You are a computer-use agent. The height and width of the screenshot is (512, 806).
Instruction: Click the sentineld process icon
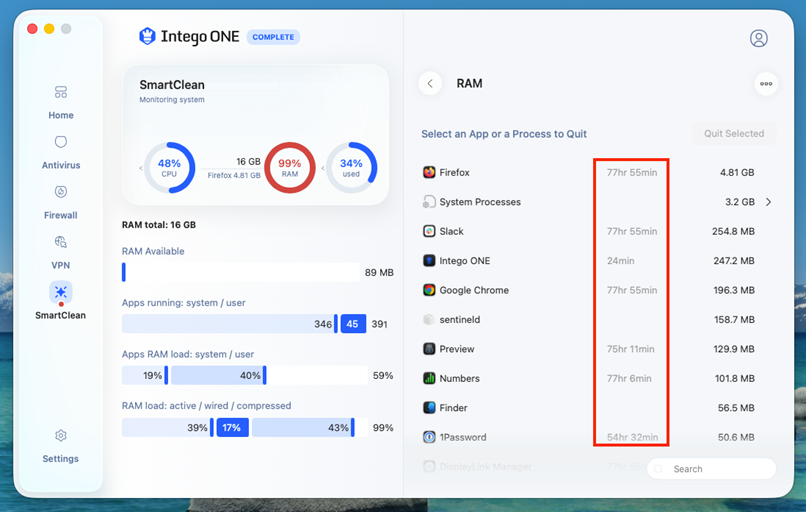pyautogui.click(x=429, y=319)
